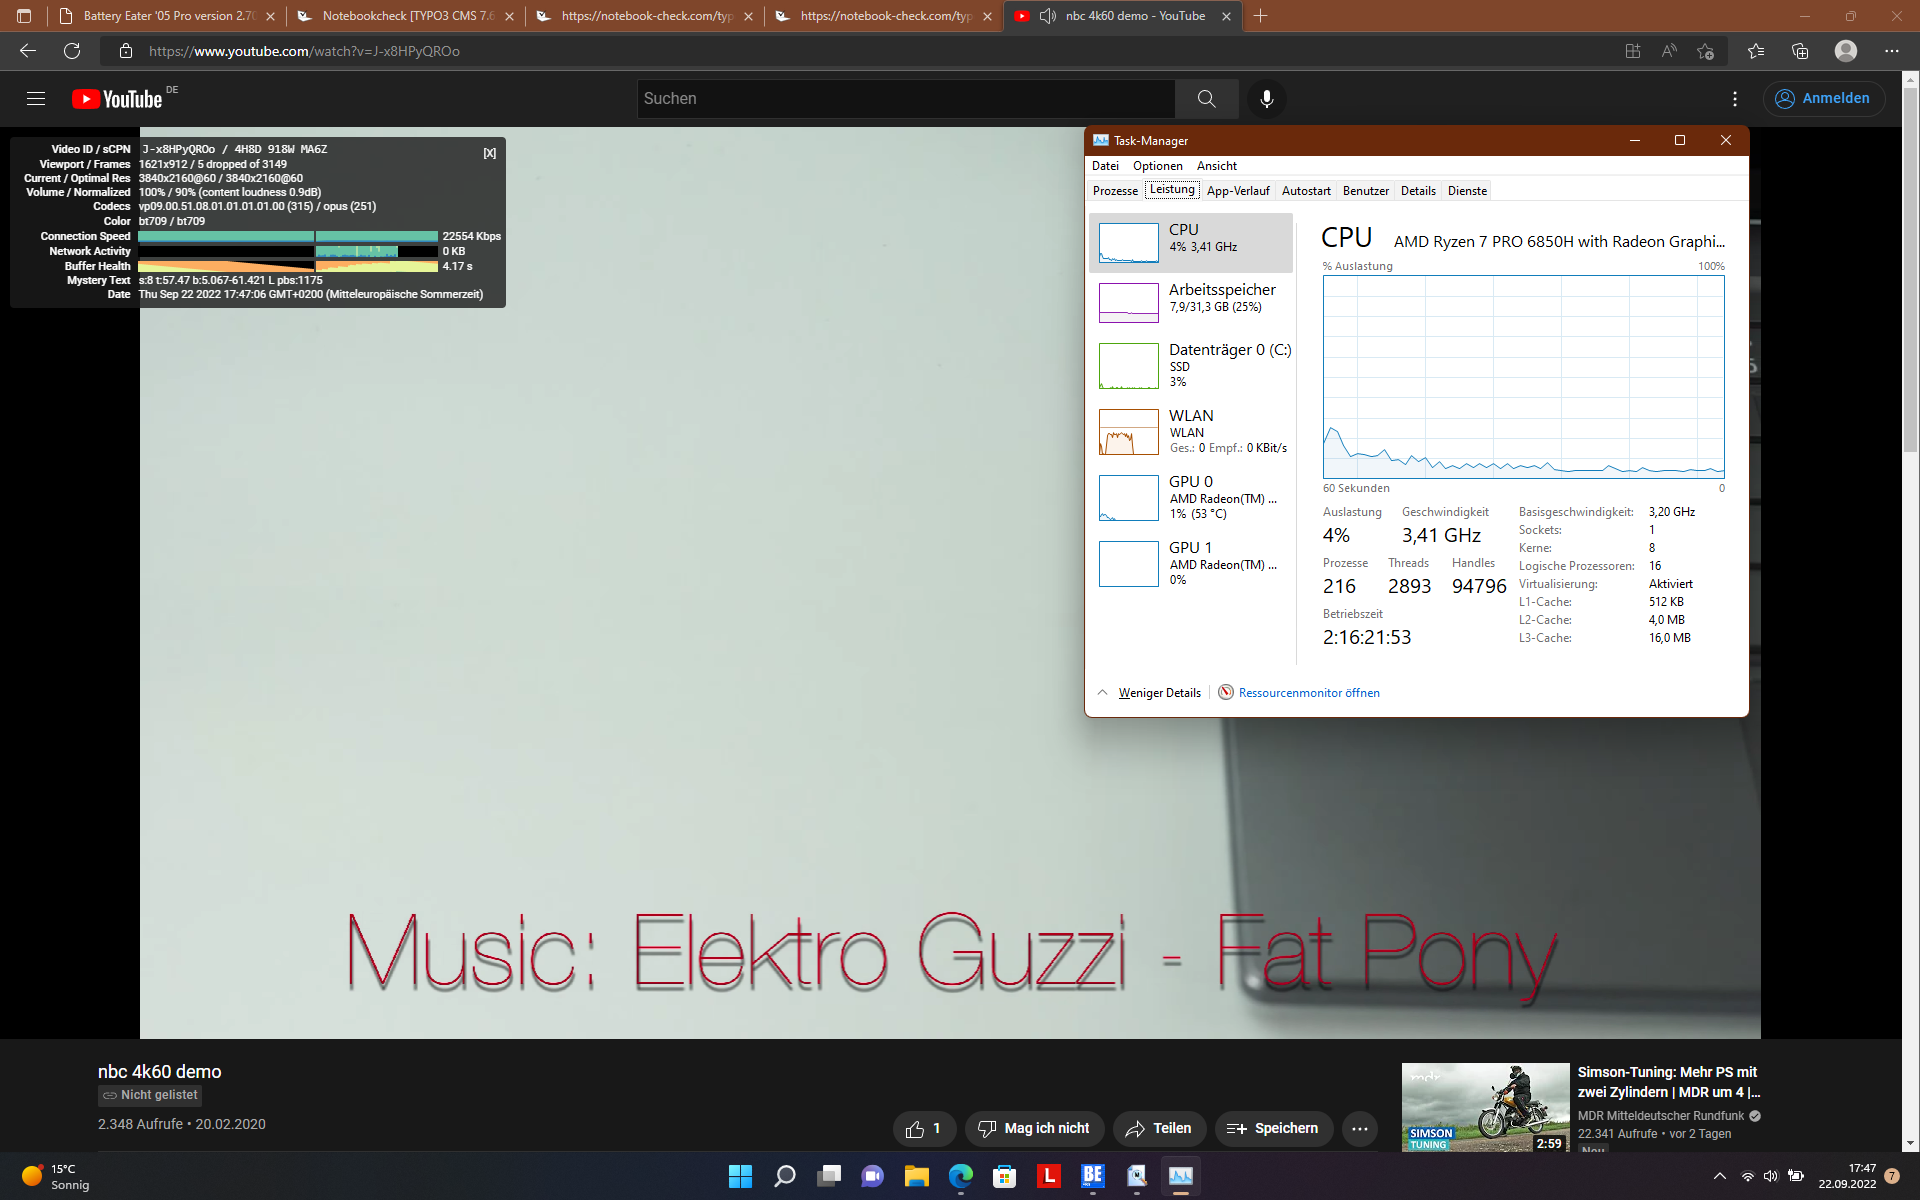Open the Simson-Tuning recommended video thumbnail

click(1485, 1107)
